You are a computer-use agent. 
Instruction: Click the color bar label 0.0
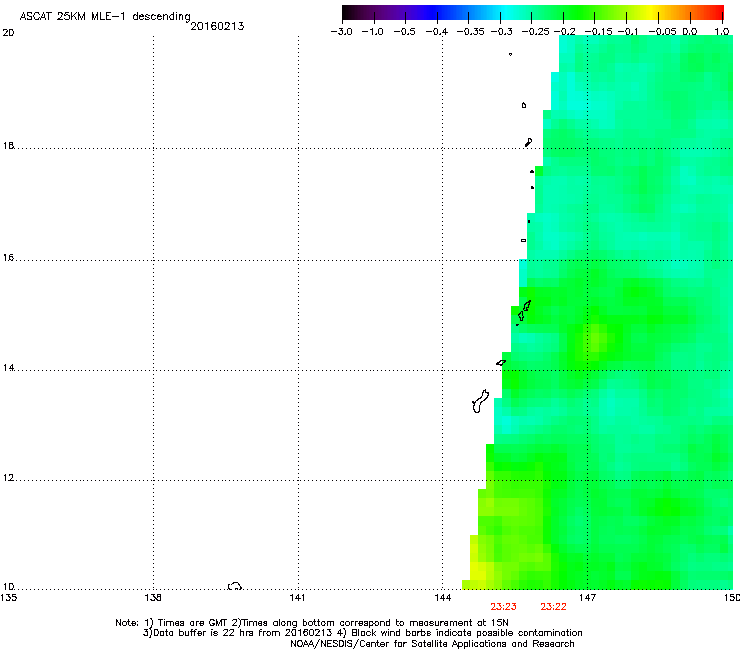(x=690, y=32)
